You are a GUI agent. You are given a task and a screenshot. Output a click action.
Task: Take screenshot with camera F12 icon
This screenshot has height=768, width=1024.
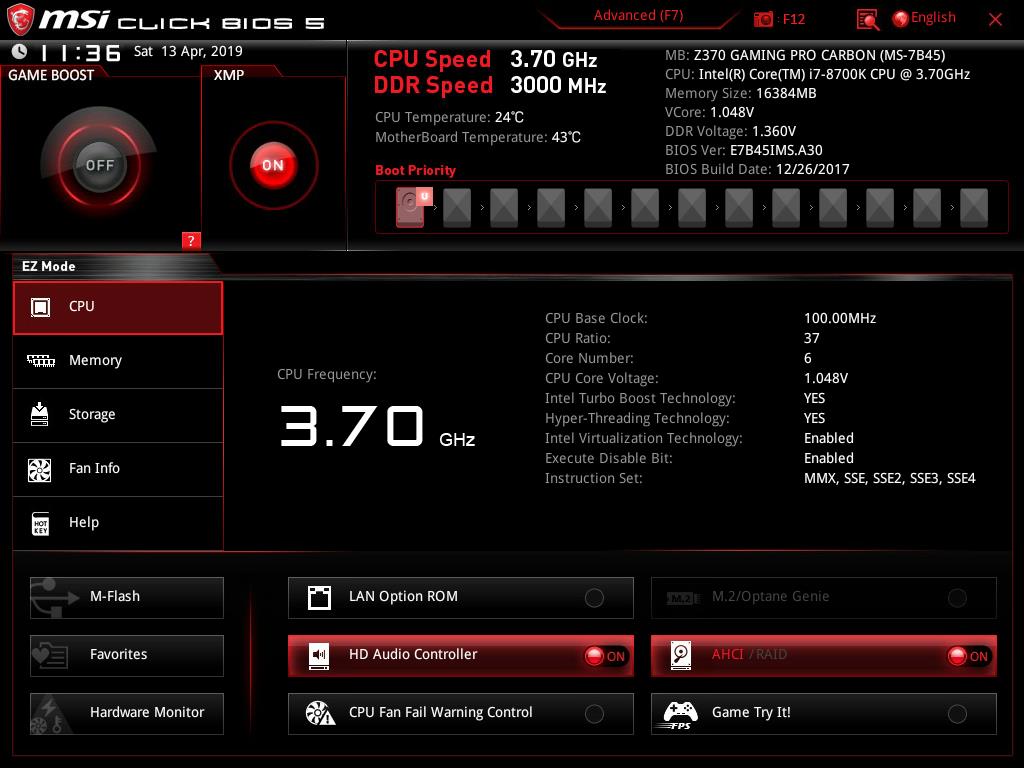click(763, 20)
